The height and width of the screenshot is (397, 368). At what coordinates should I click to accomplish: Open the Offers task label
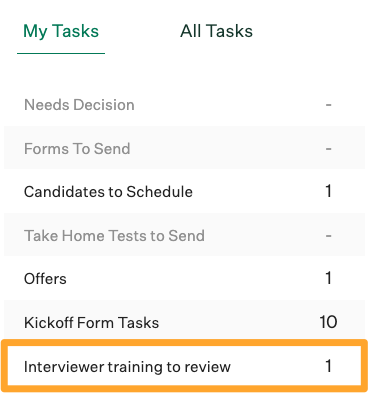[x=45, y=279]
